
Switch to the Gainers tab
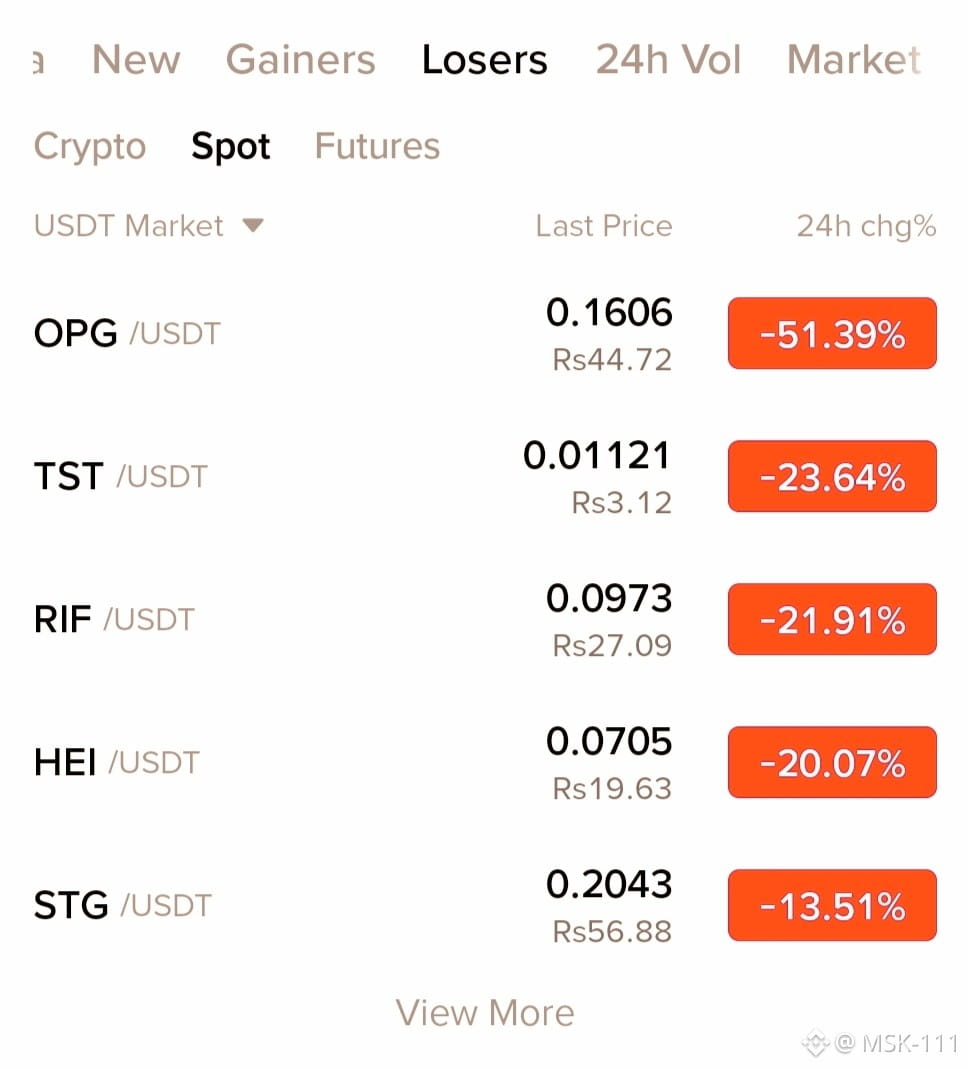click(x=300, y=59)
